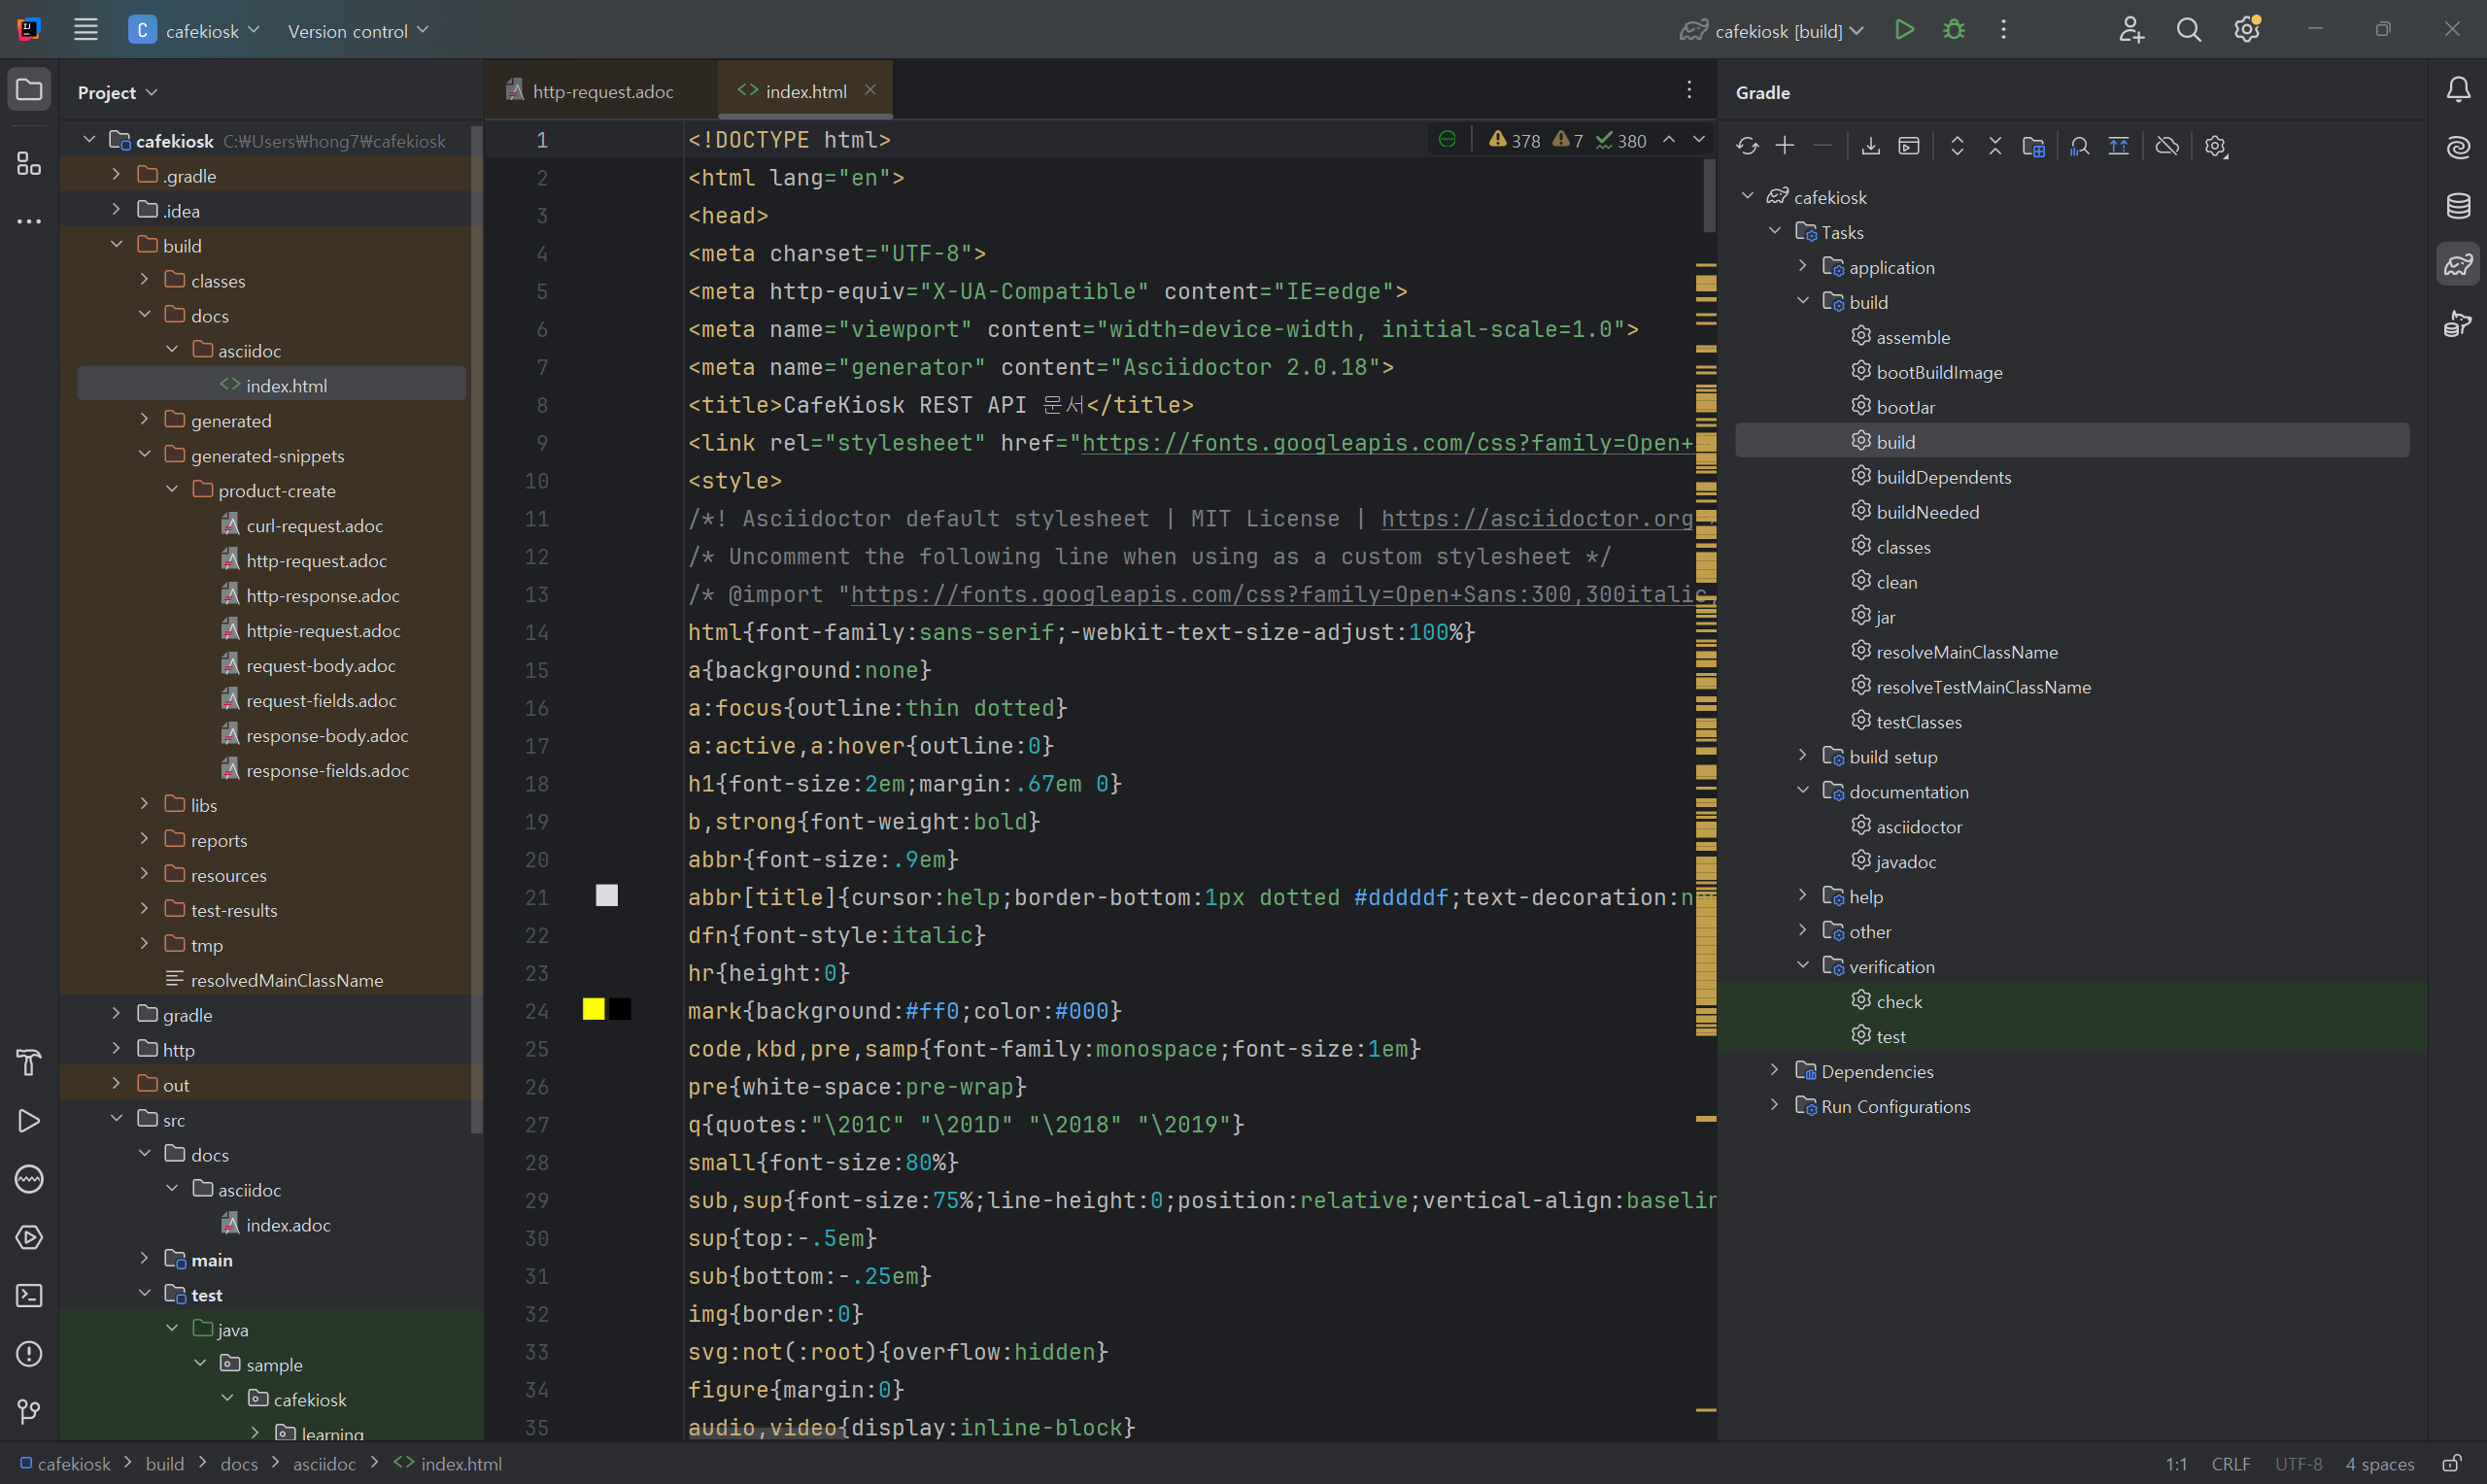
Task: Start the cafekiosk build with Run icon
Action: coord(1904,30)
